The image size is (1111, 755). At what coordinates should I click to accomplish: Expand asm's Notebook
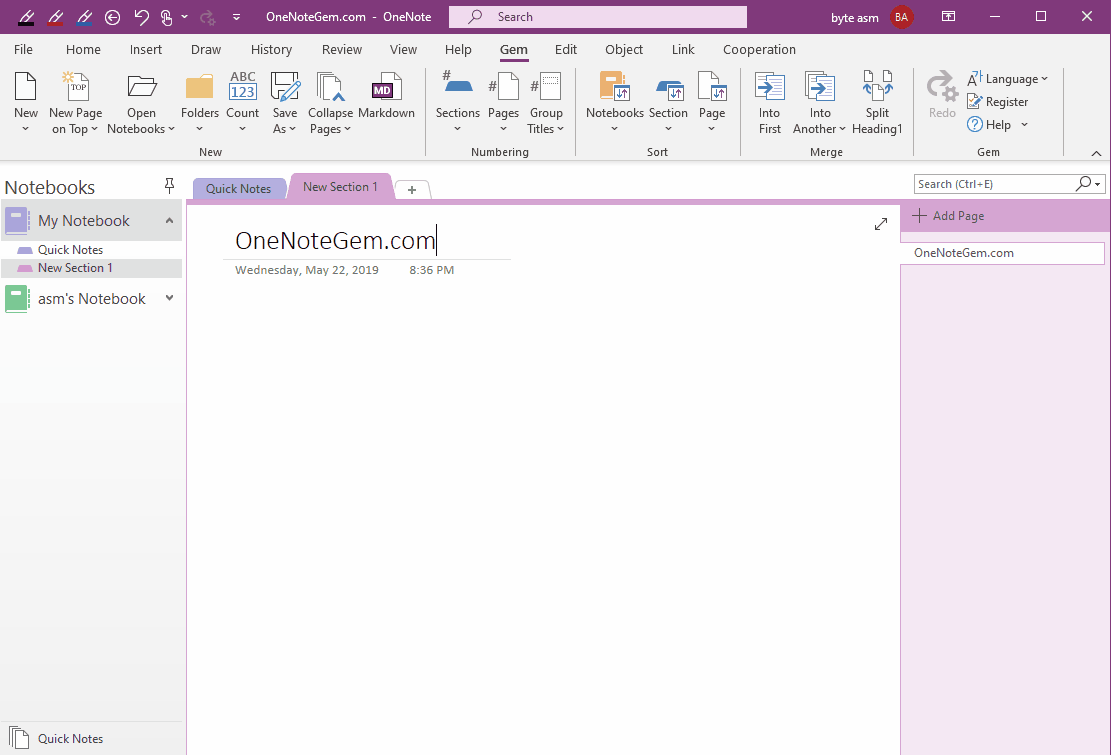point(169,298)
